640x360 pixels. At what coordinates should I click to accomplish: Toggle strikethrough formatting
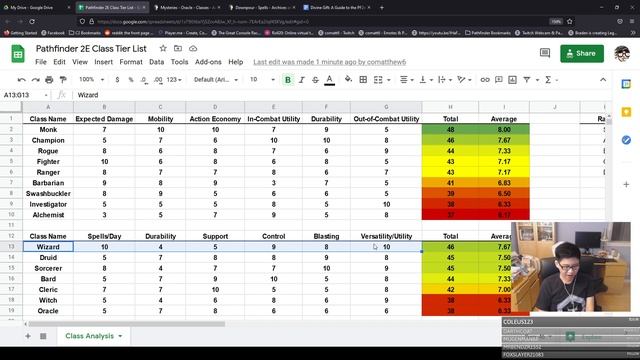pyautogui.click(x=315, y=80)
